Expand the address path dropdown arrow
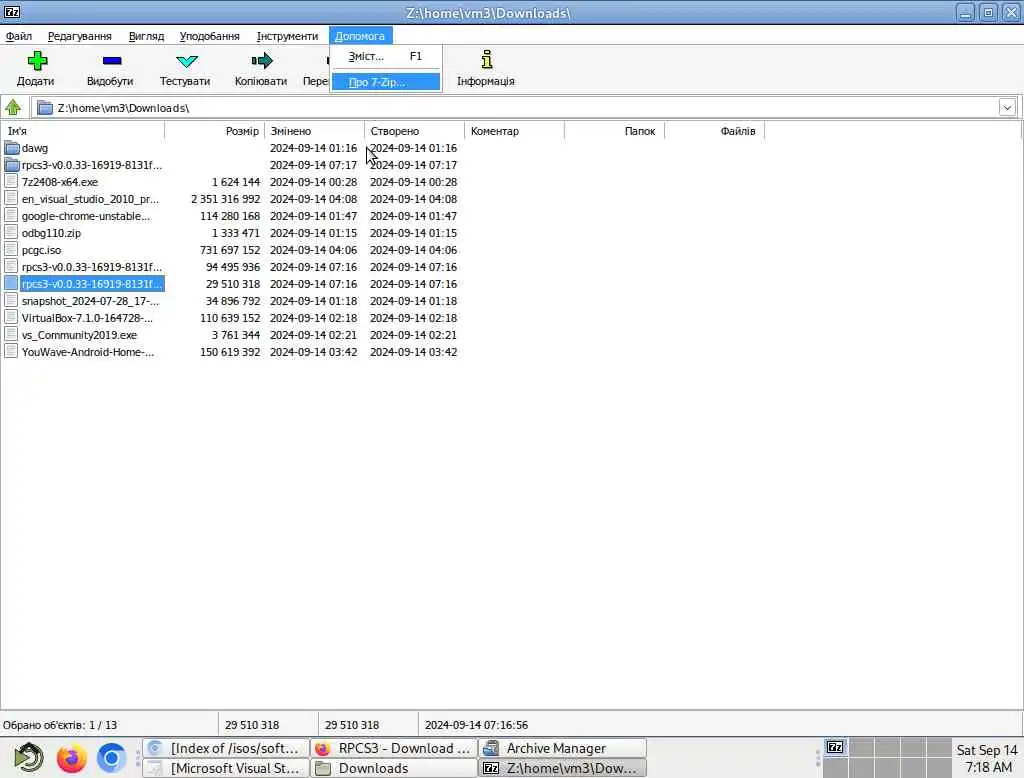 (x=1007, y=108)
